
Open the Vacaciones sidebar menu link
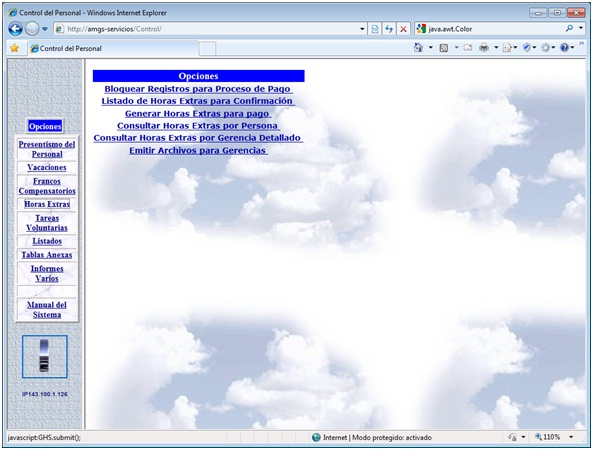click(47, 167)
